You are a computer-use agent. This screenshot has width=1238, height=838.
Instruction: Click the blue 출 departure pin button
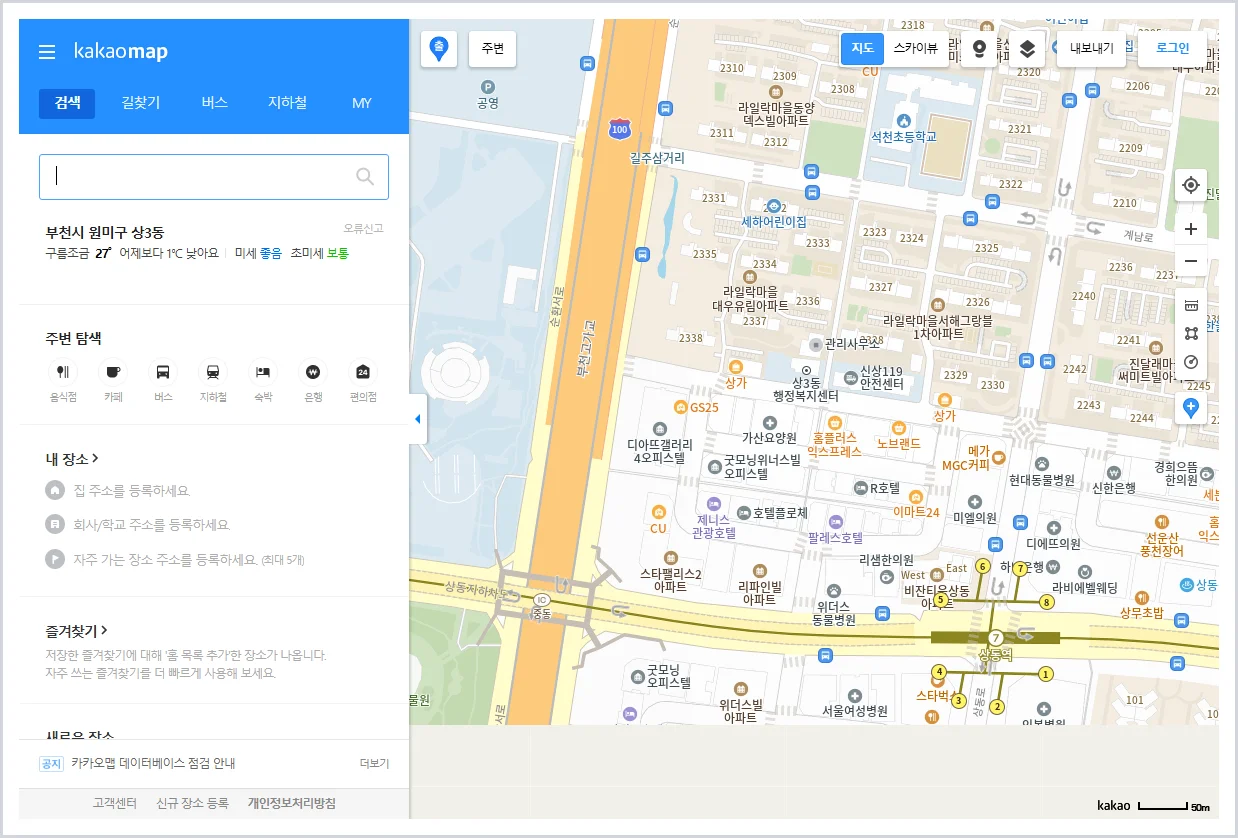coord(439,48)
